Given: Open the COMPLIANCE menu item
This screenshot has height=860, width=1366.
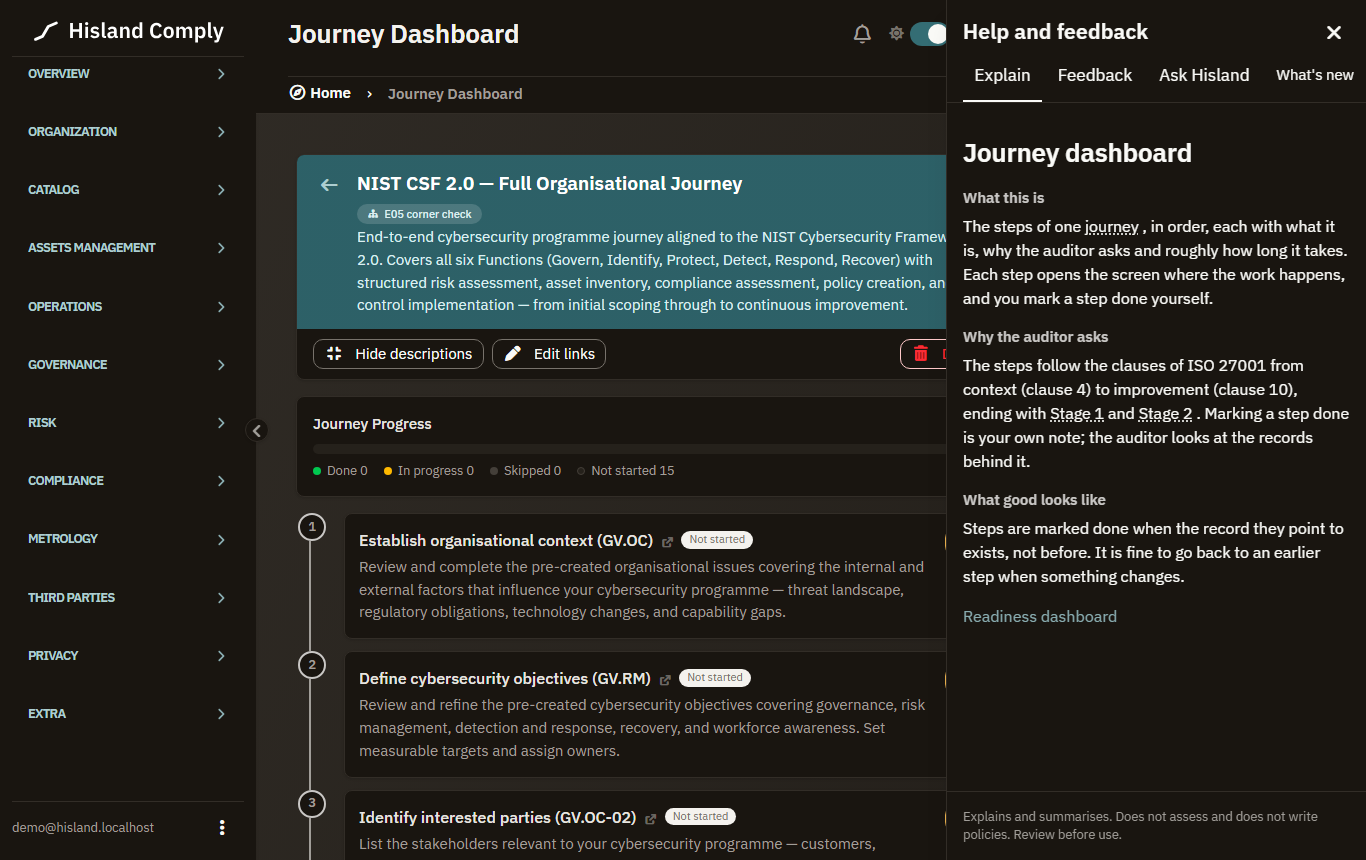Looking at the screenshot, I should click(128, 481).
